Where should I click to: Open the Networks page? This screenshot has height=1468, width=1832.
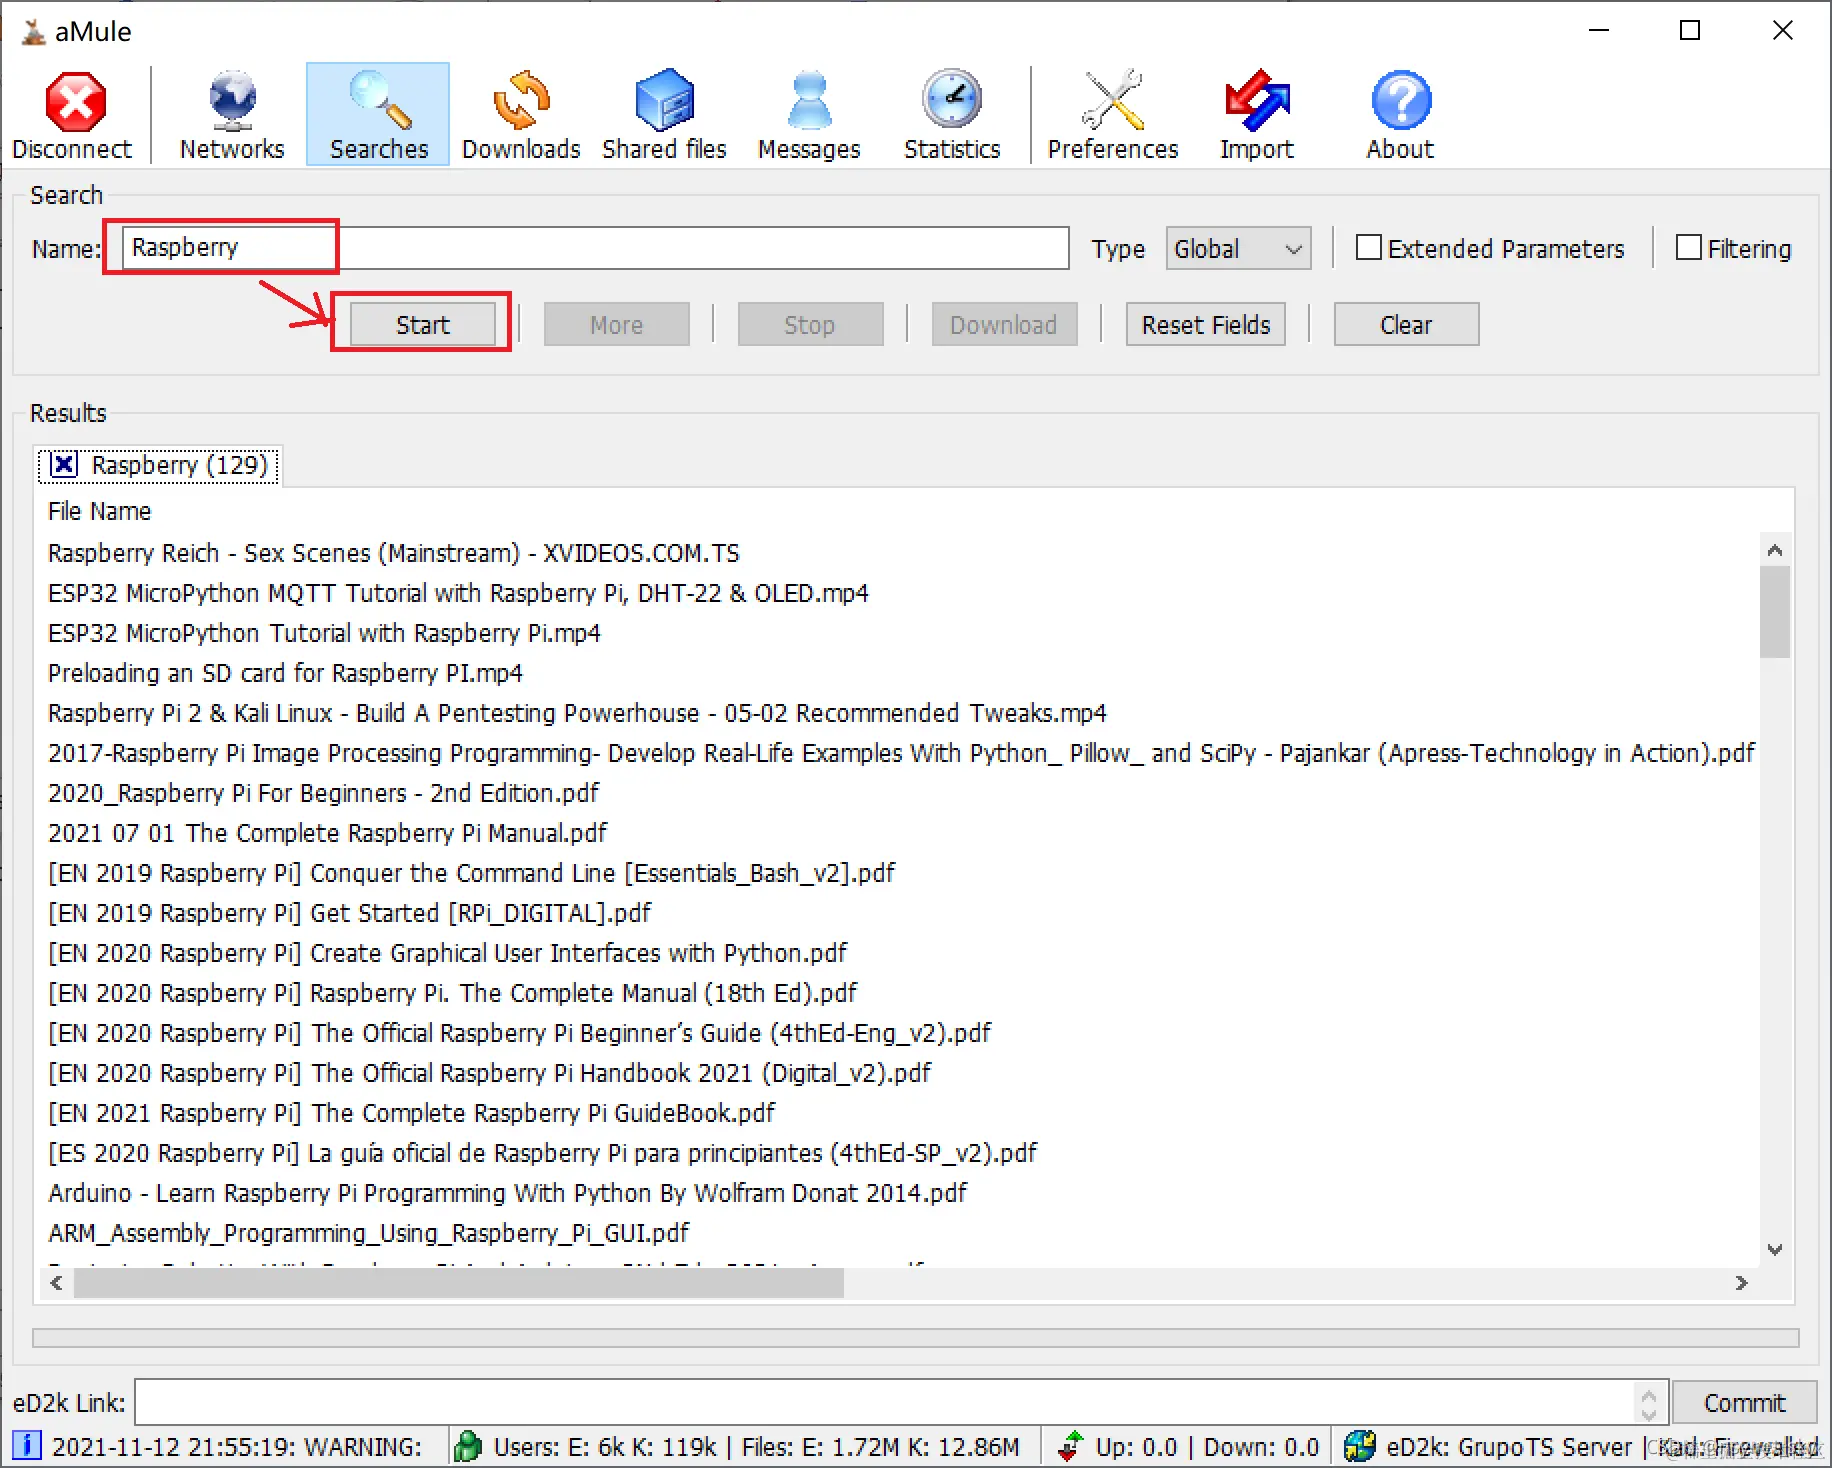(x=232, y=114)
